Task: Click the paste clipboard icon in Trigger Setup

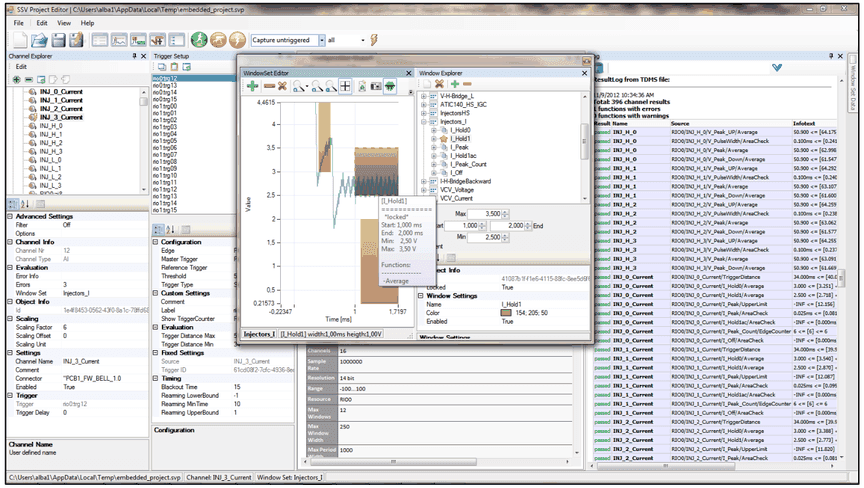Action: (174, 67)
